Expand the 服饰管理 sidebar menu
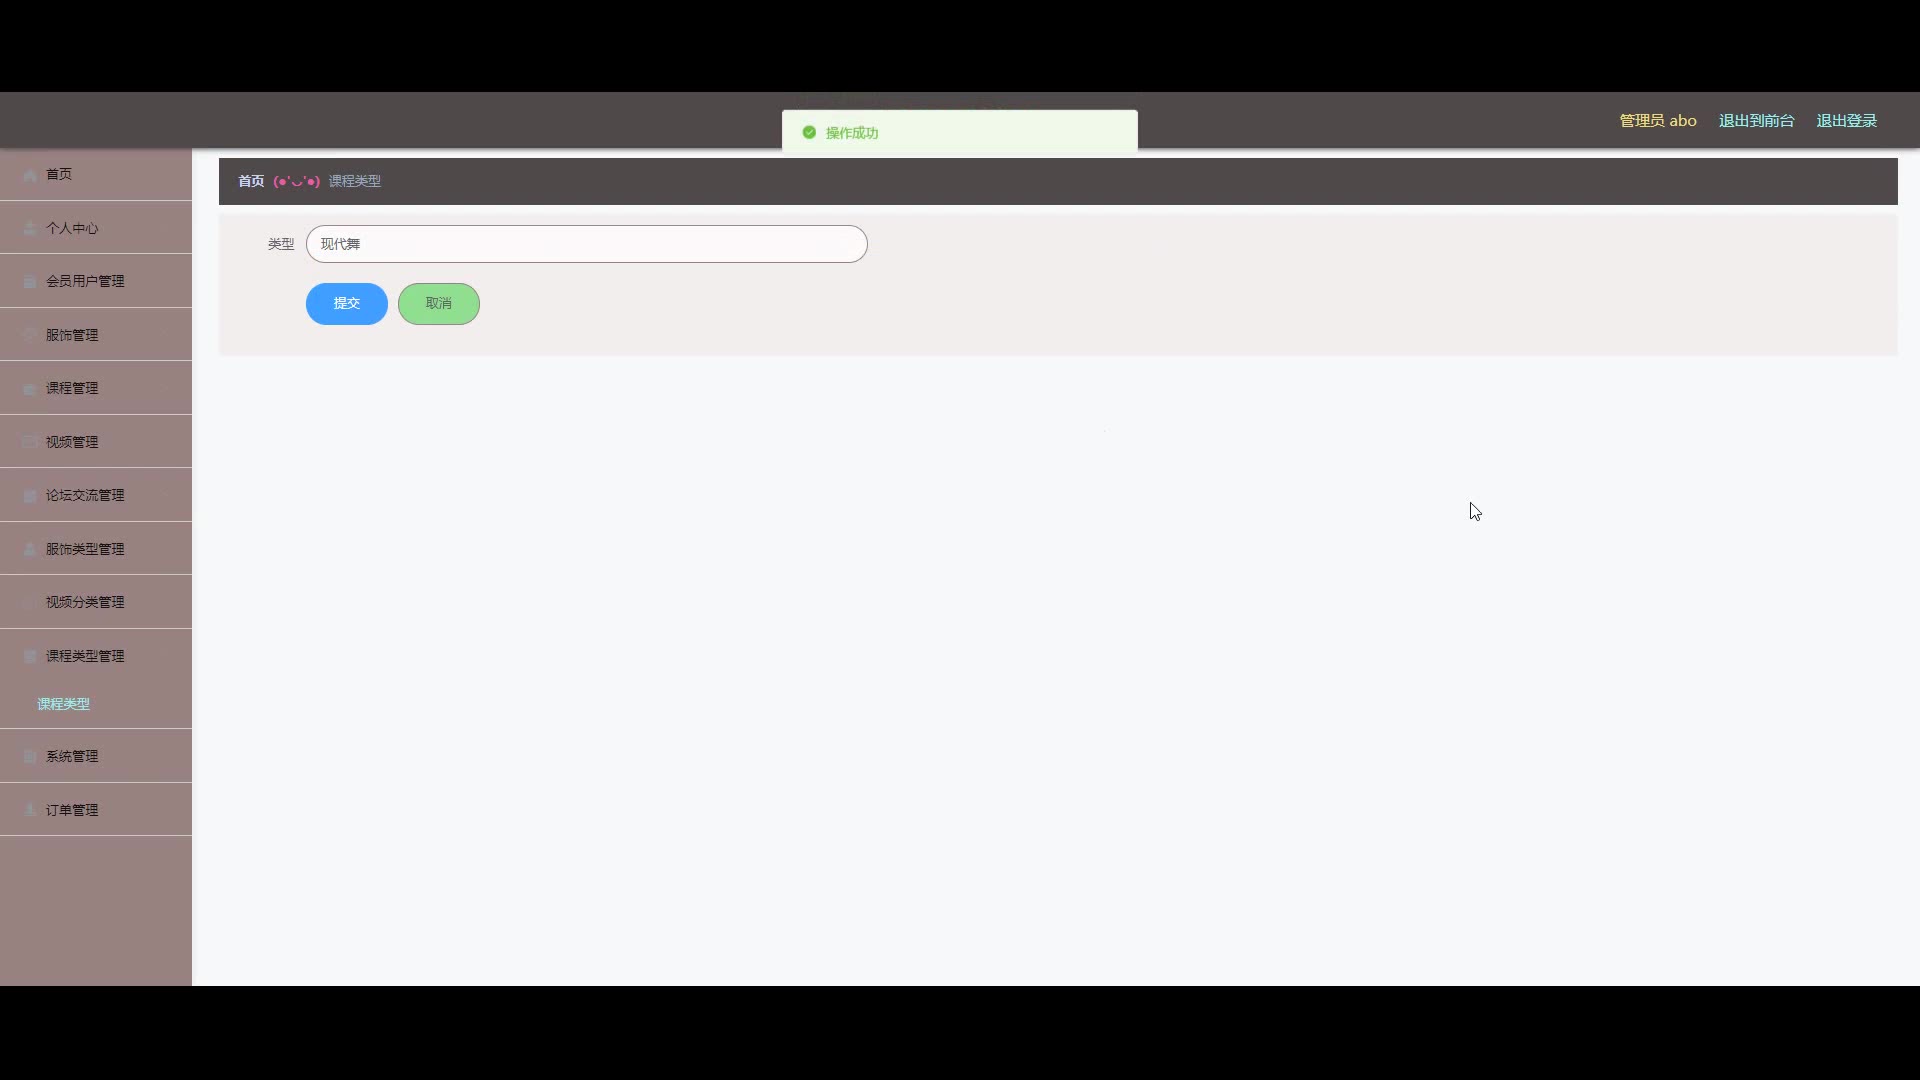This screenshot has width=1920, height=1080. pos(96,335)
